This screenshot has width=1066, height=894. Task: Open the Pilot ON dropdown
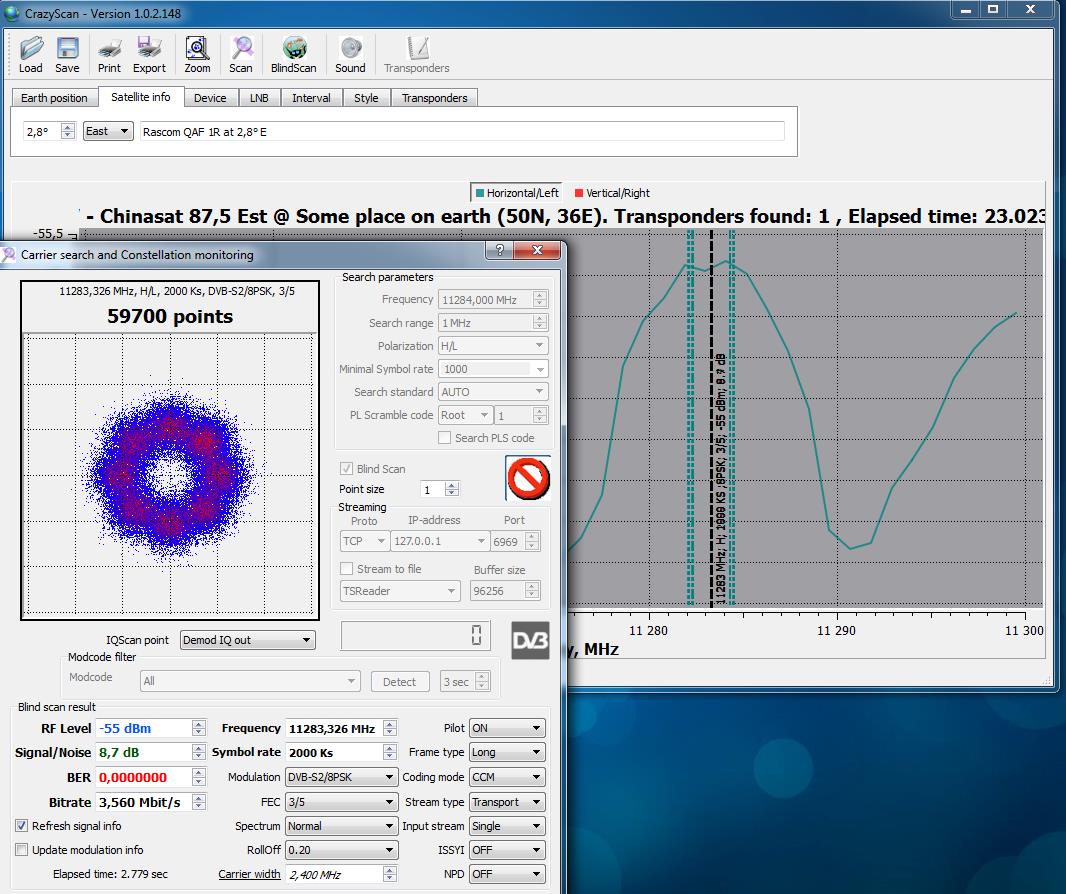[507, 728]
